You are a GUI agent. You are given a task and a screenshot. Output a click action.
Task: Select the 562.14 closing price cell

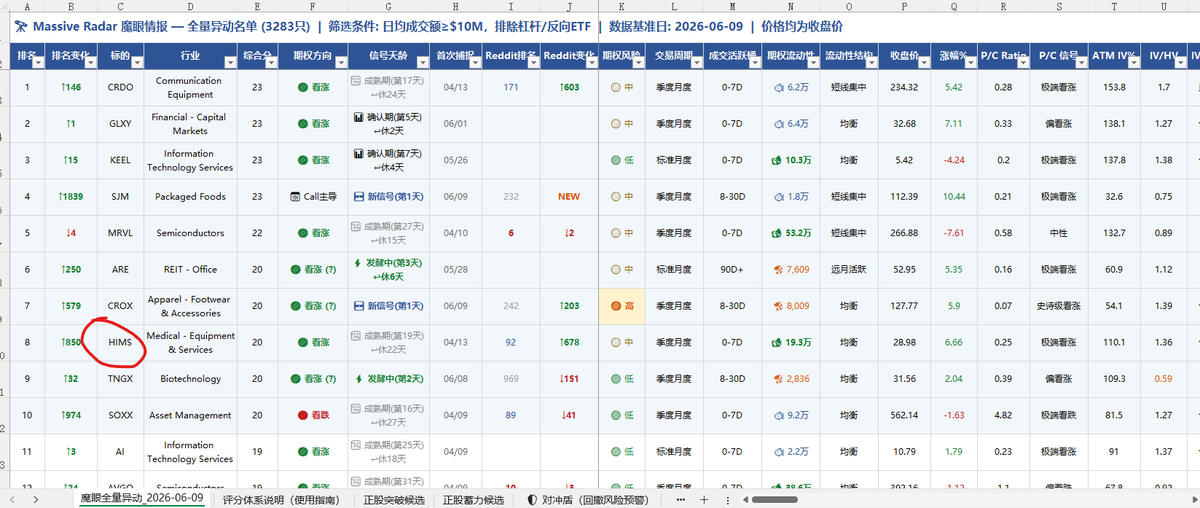coord(904,415)
